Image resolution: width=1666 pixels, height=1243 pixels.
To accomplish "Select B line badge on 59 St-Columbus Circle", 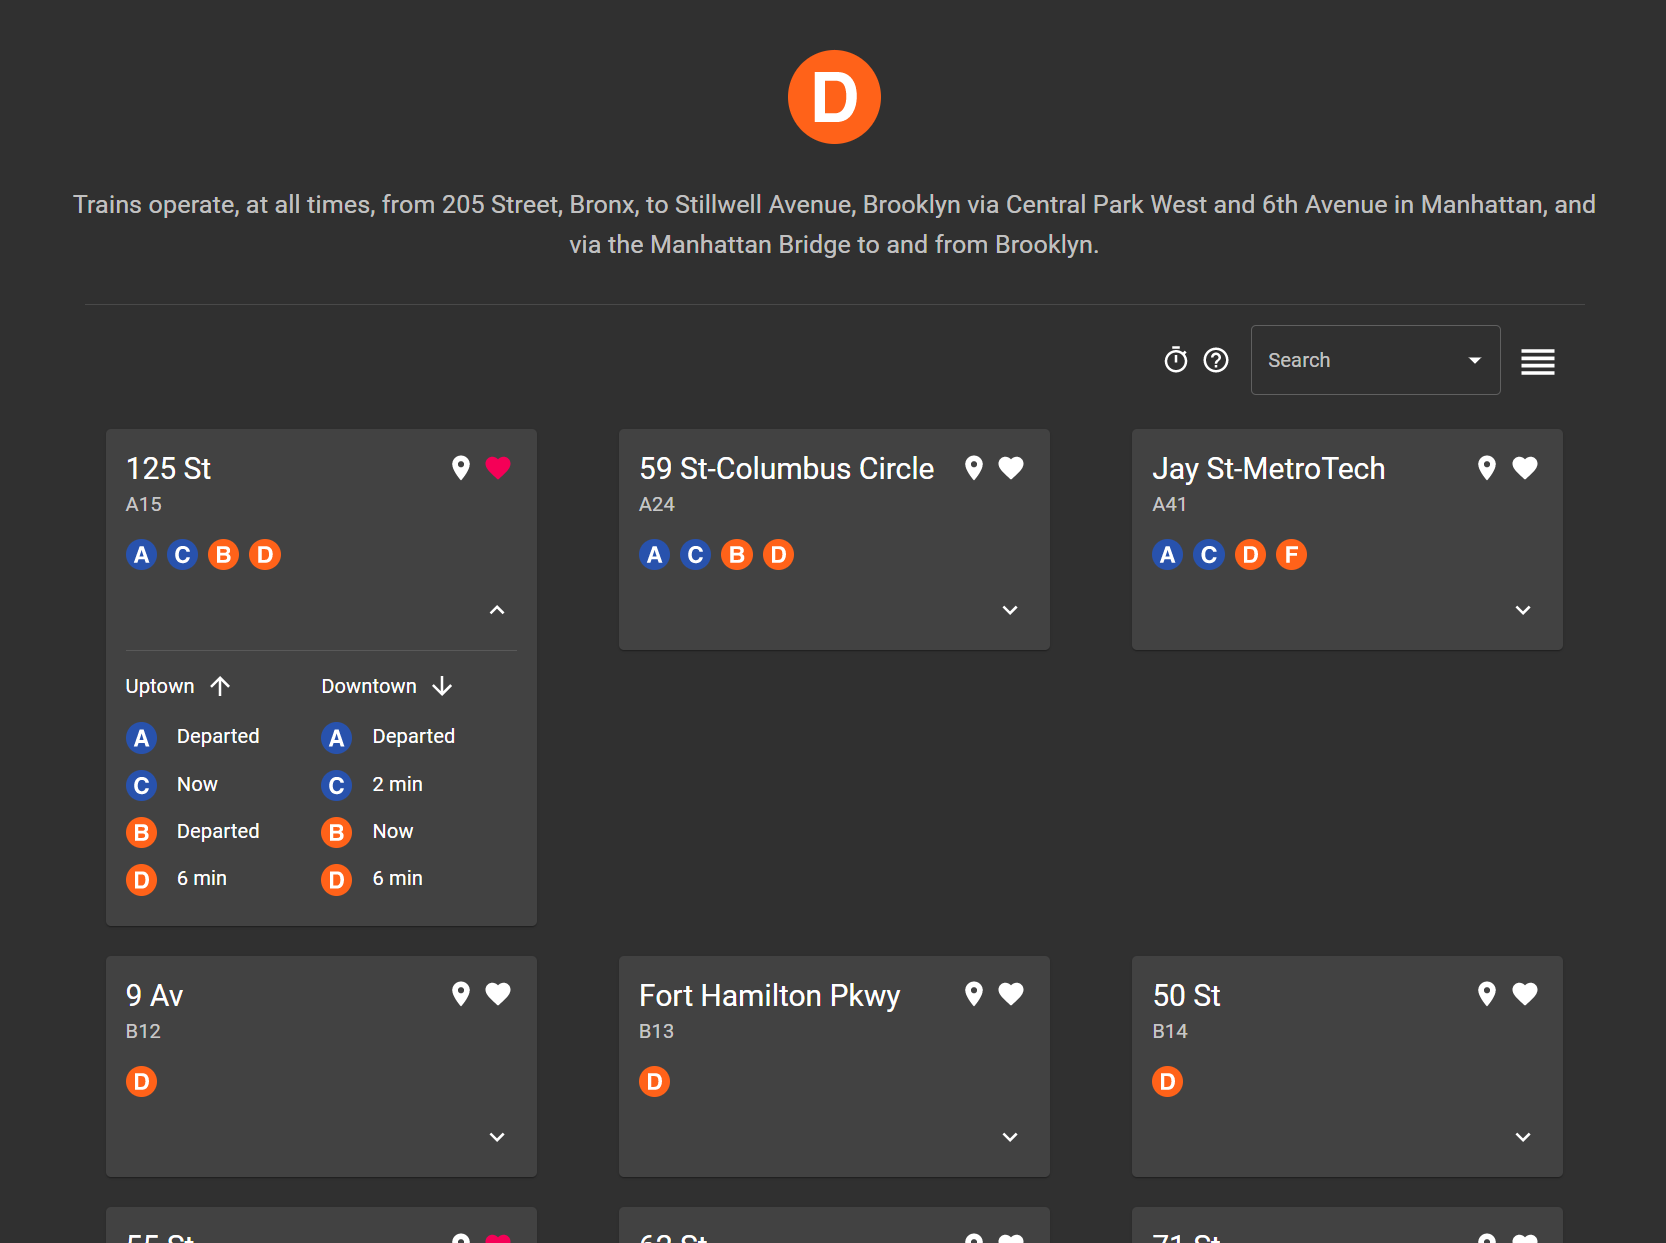I will click(737, 555).
